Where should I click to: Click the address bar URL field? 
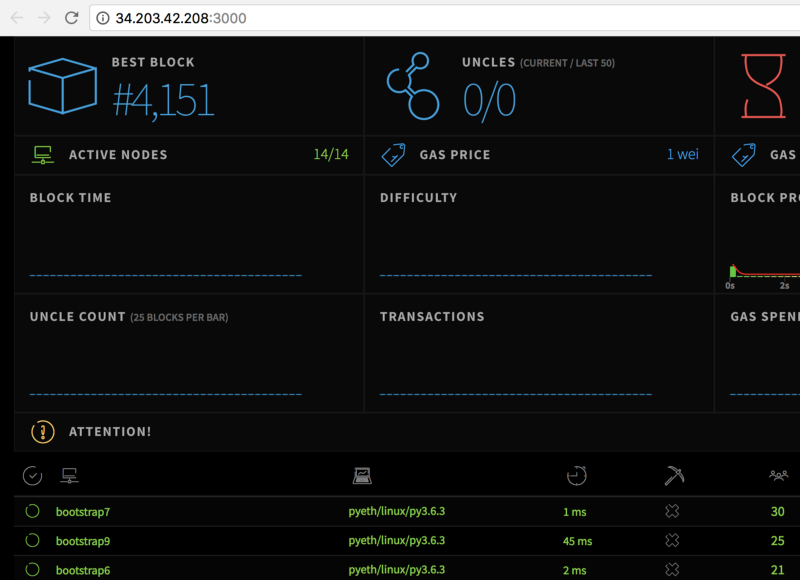[x=400, y=18]
